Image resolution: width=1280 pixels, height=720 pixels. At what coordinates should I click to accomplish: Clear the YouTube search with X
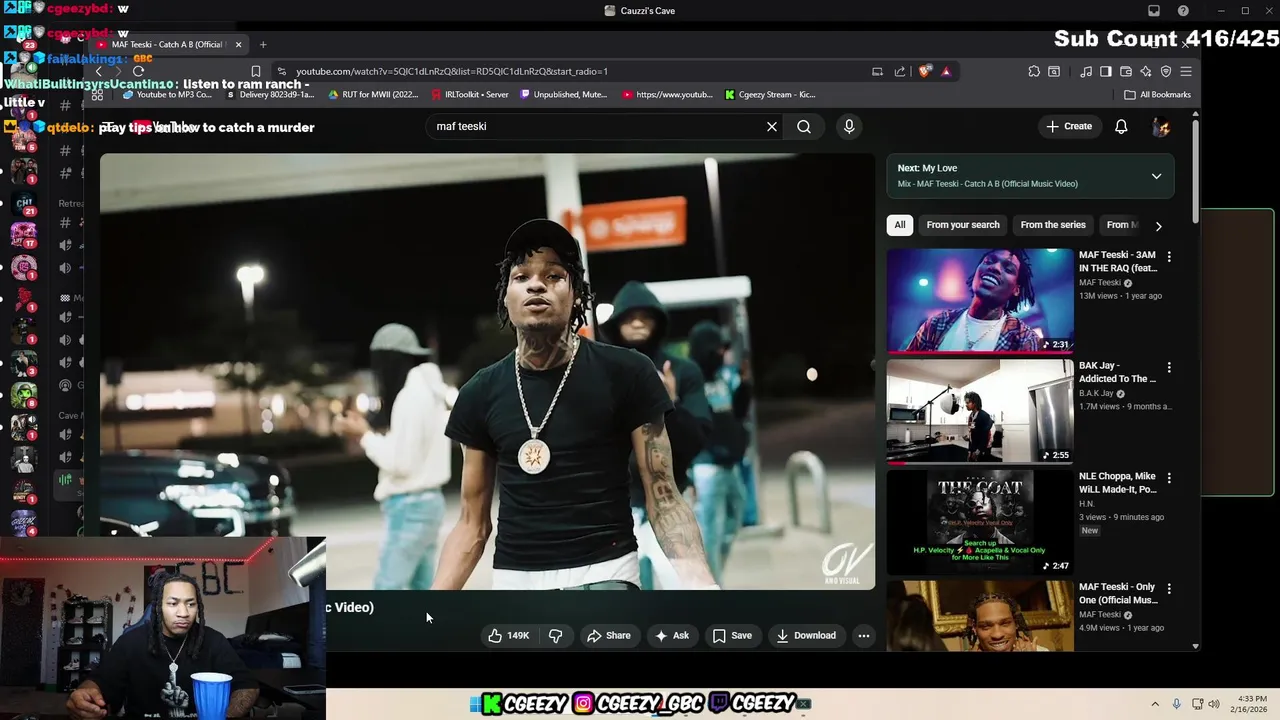[772, 126]
